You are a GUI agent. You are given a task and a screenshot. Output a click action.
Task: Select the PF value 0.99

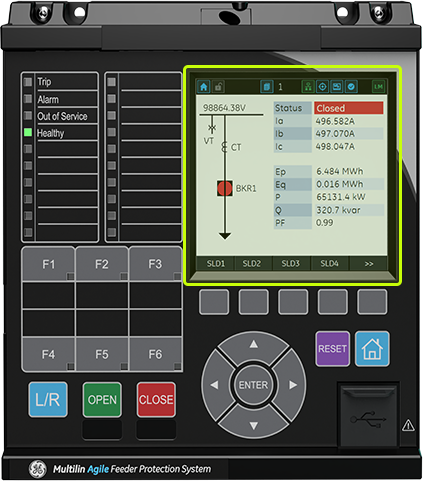pyautogui.click(x=324, y=222)
